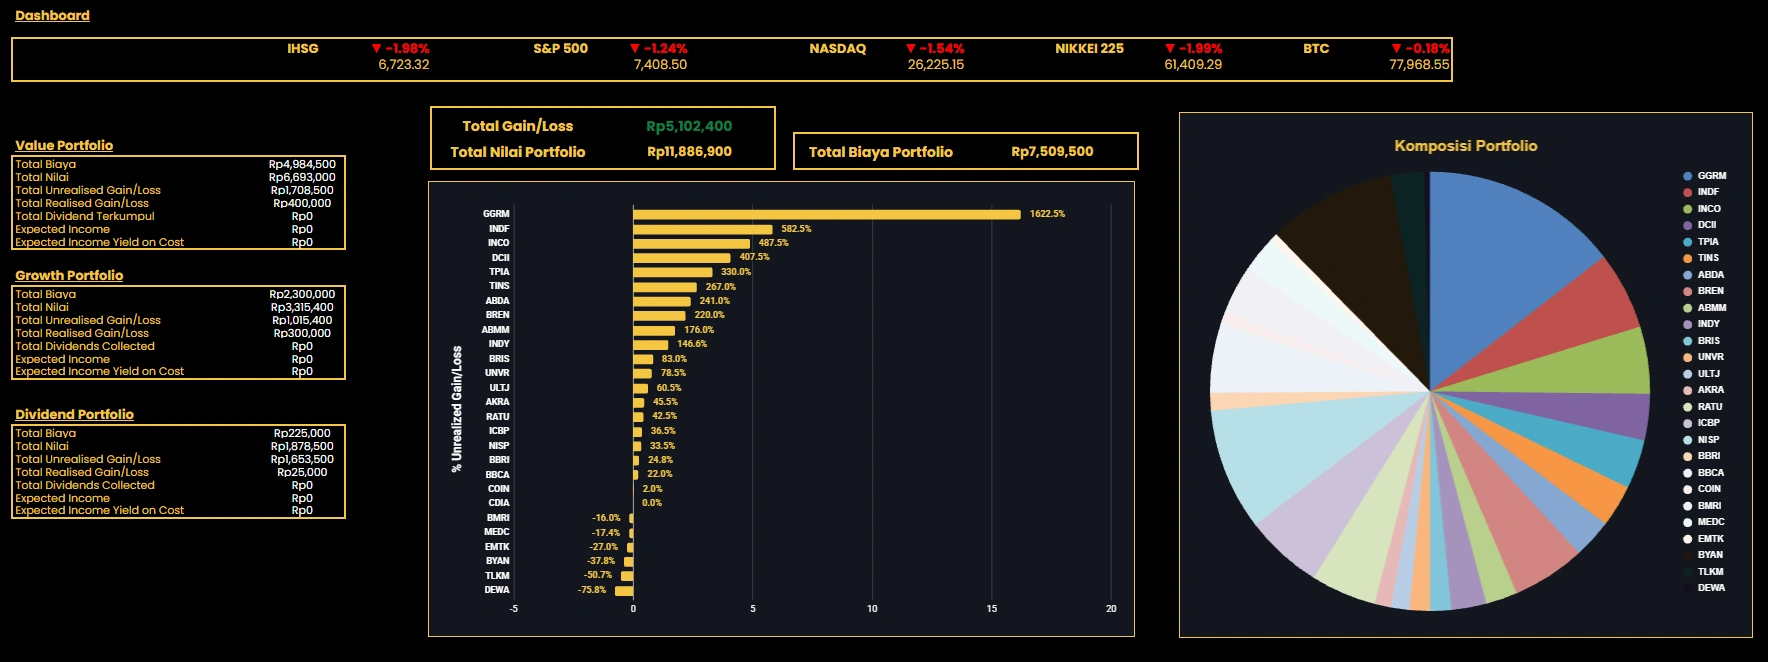Click the 487.5% label on the INCO bar

[x=773, y=243]
